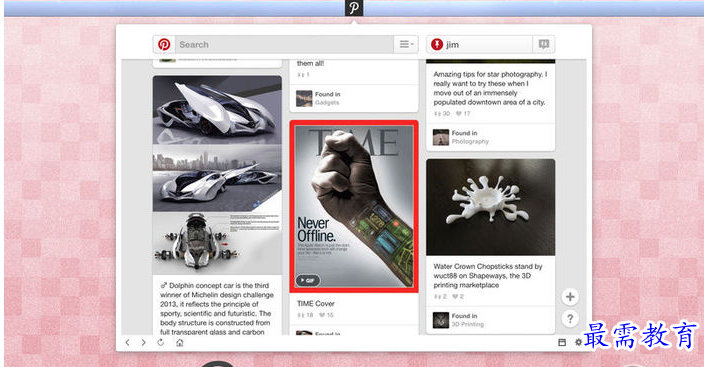The height and width of the screenshot is (367, 705).
Task: Click the Water Crown Chopsticks stand description
Action: 488,276
